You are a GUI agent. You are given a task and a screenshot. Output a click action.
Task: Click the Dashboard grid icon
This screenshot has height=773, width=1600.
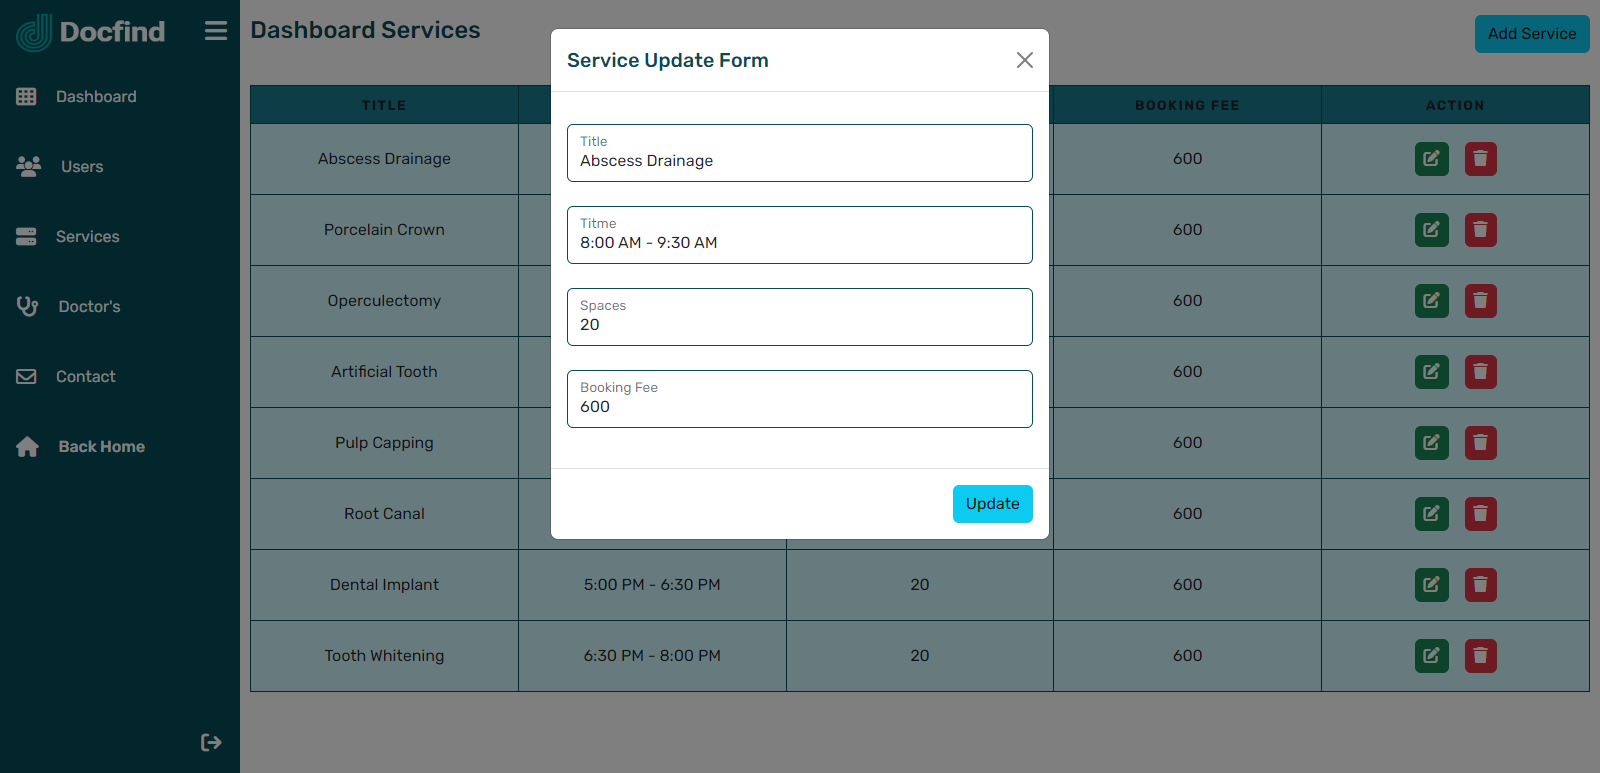[x=26, y=97]
